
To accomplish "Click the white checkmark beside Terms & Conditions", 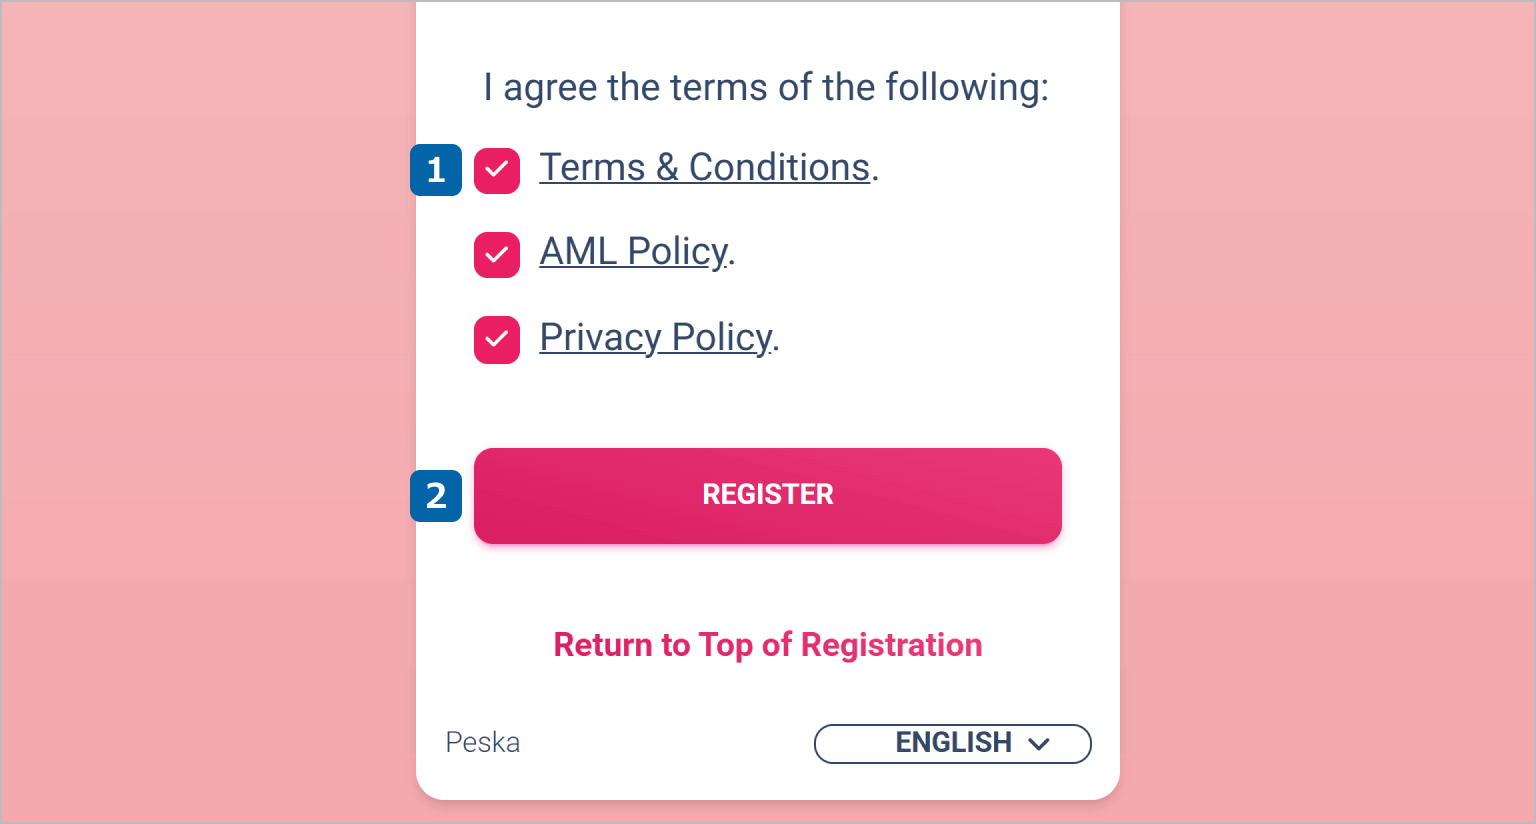I will coord(497,170).
